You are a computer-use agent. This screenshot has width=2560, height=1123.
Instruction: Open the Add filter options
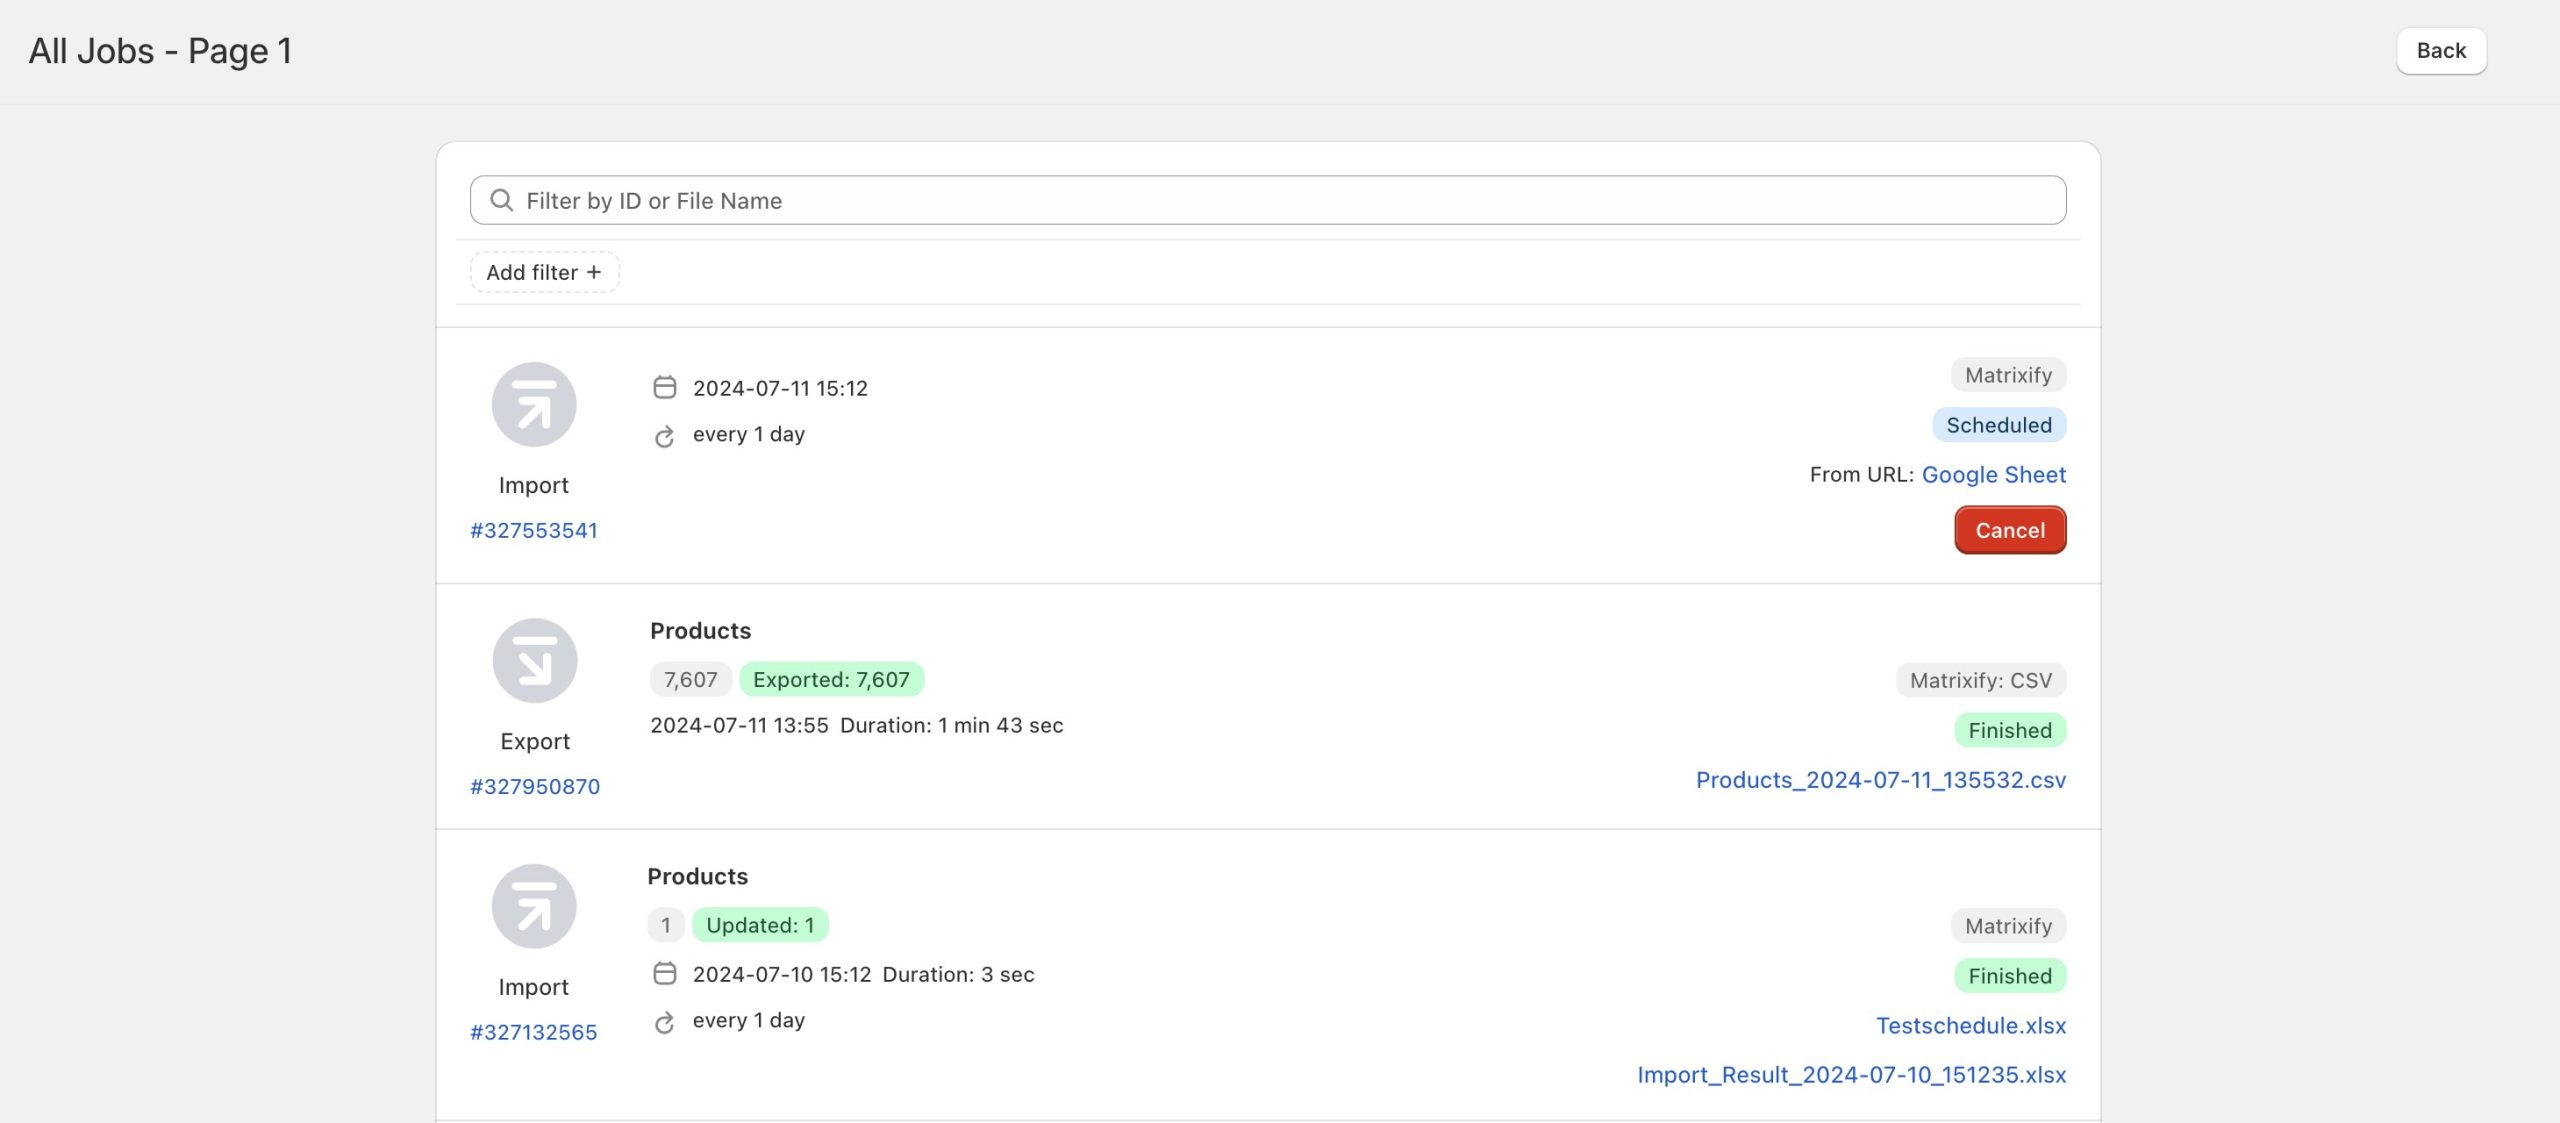pos(544,271)
